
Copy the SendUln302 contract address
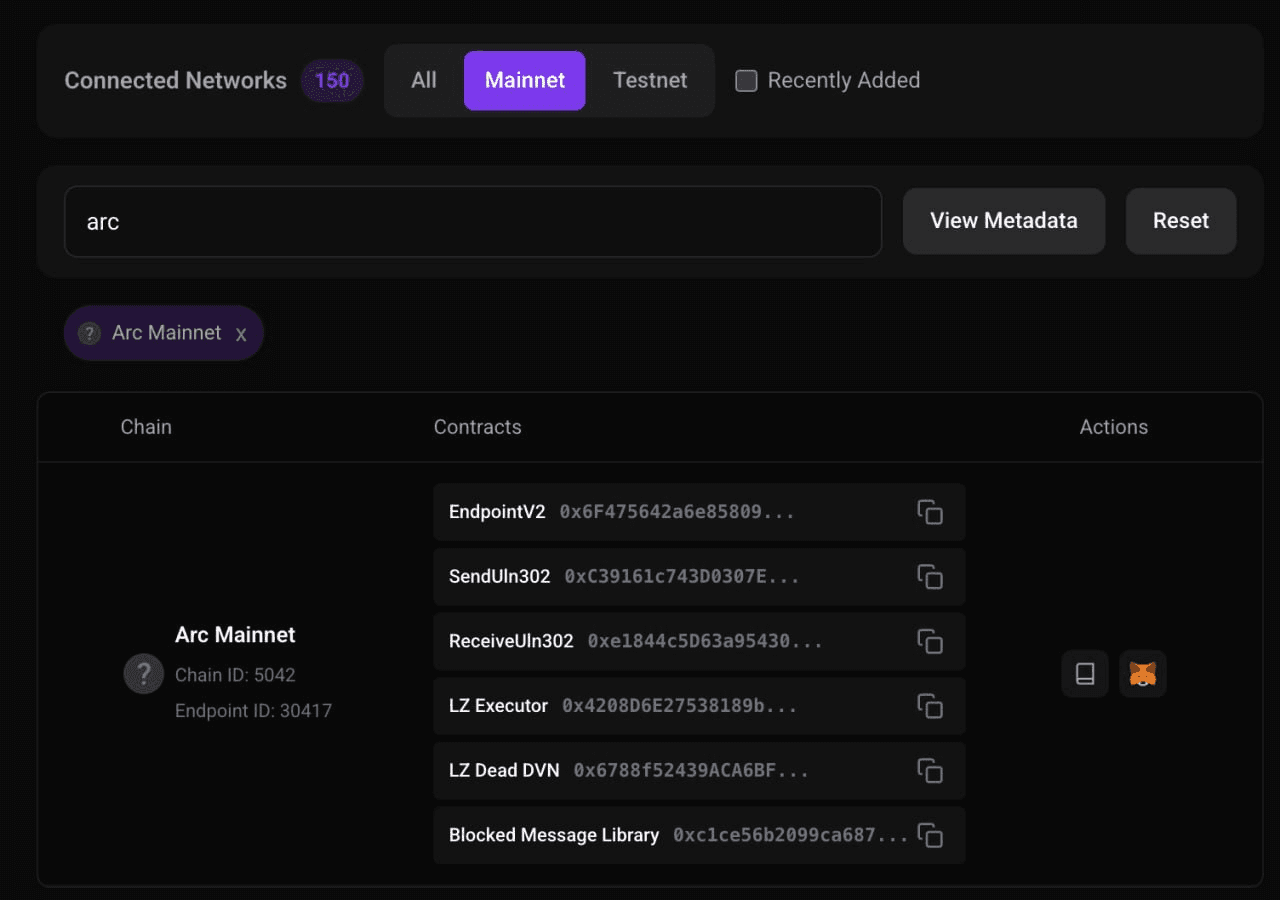[930, 577]
